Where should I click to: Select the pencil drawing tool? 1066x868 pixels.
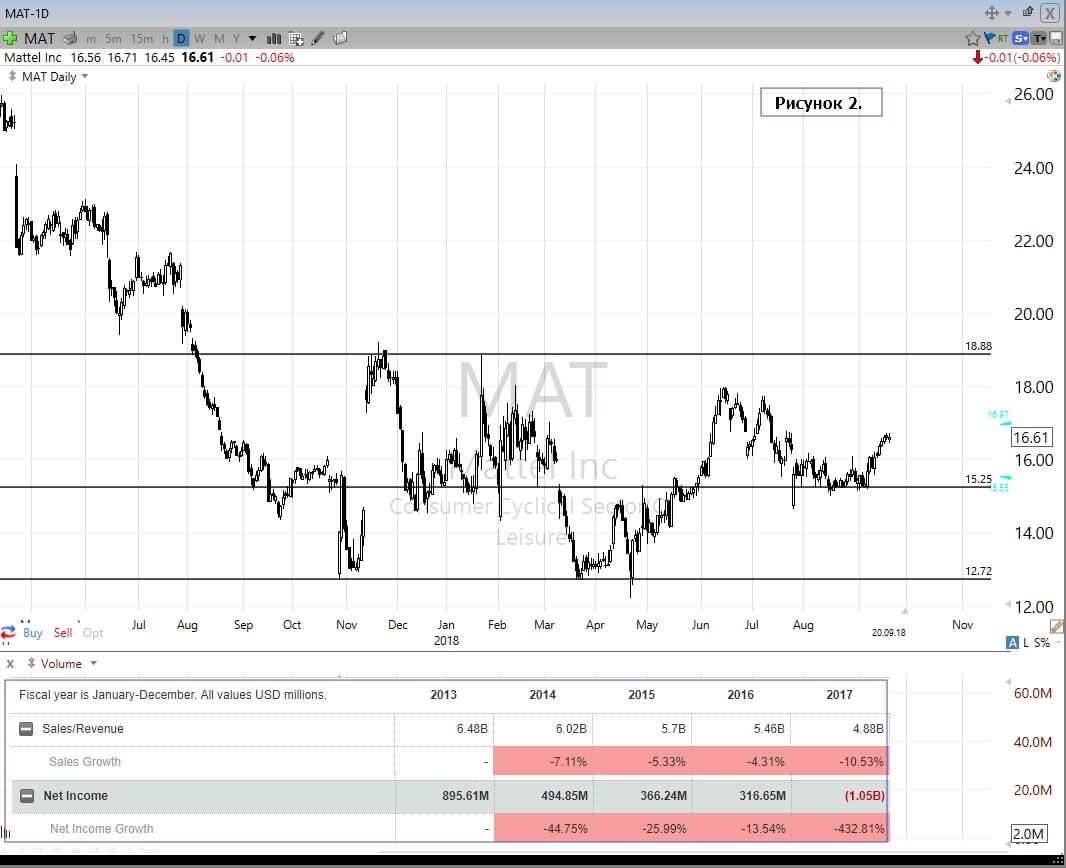point(318,38)
